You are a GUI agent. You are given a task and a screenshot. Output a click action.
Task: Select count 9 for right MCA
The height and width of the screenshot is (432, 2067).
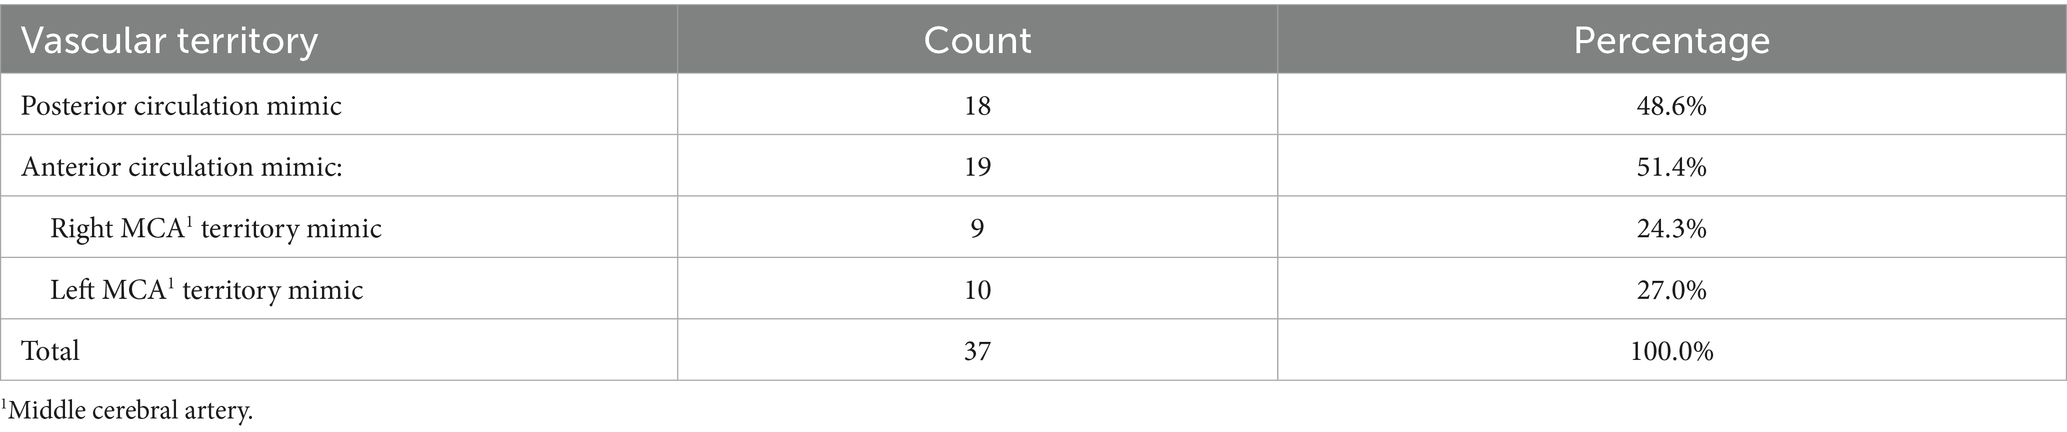coord(977,229)
